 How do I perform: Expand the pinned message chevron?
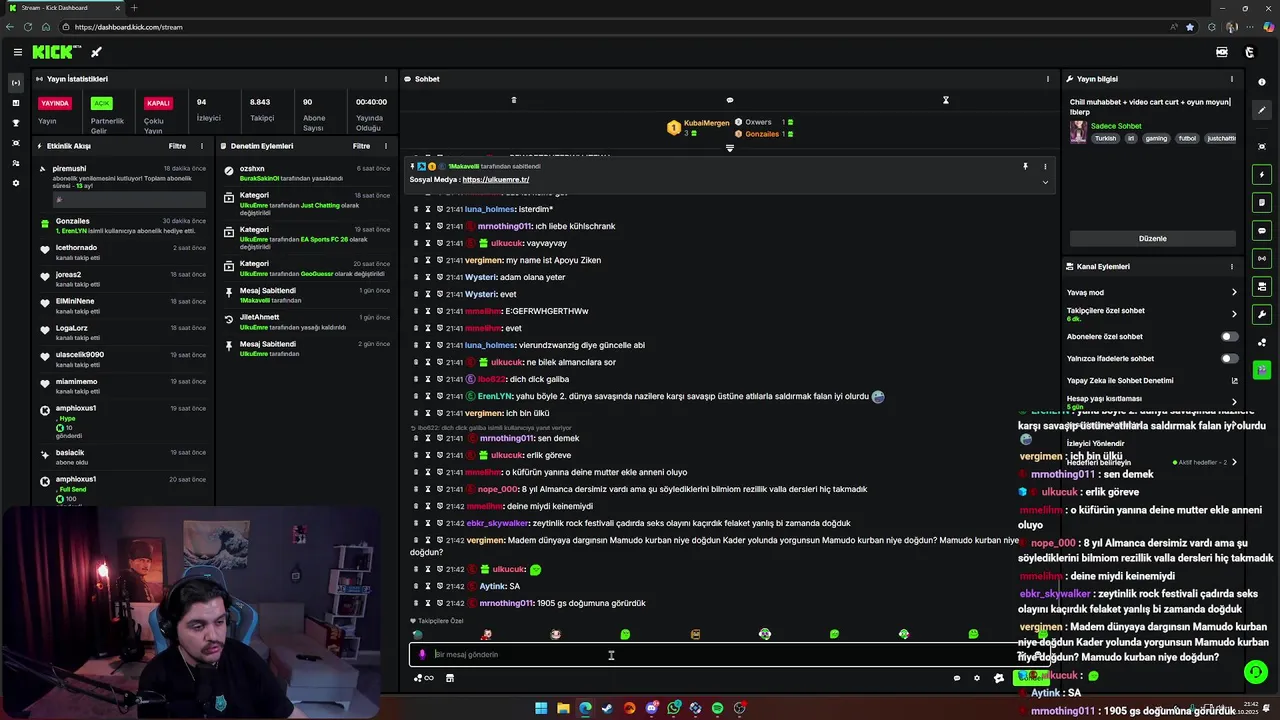(x=1045, y=182)
